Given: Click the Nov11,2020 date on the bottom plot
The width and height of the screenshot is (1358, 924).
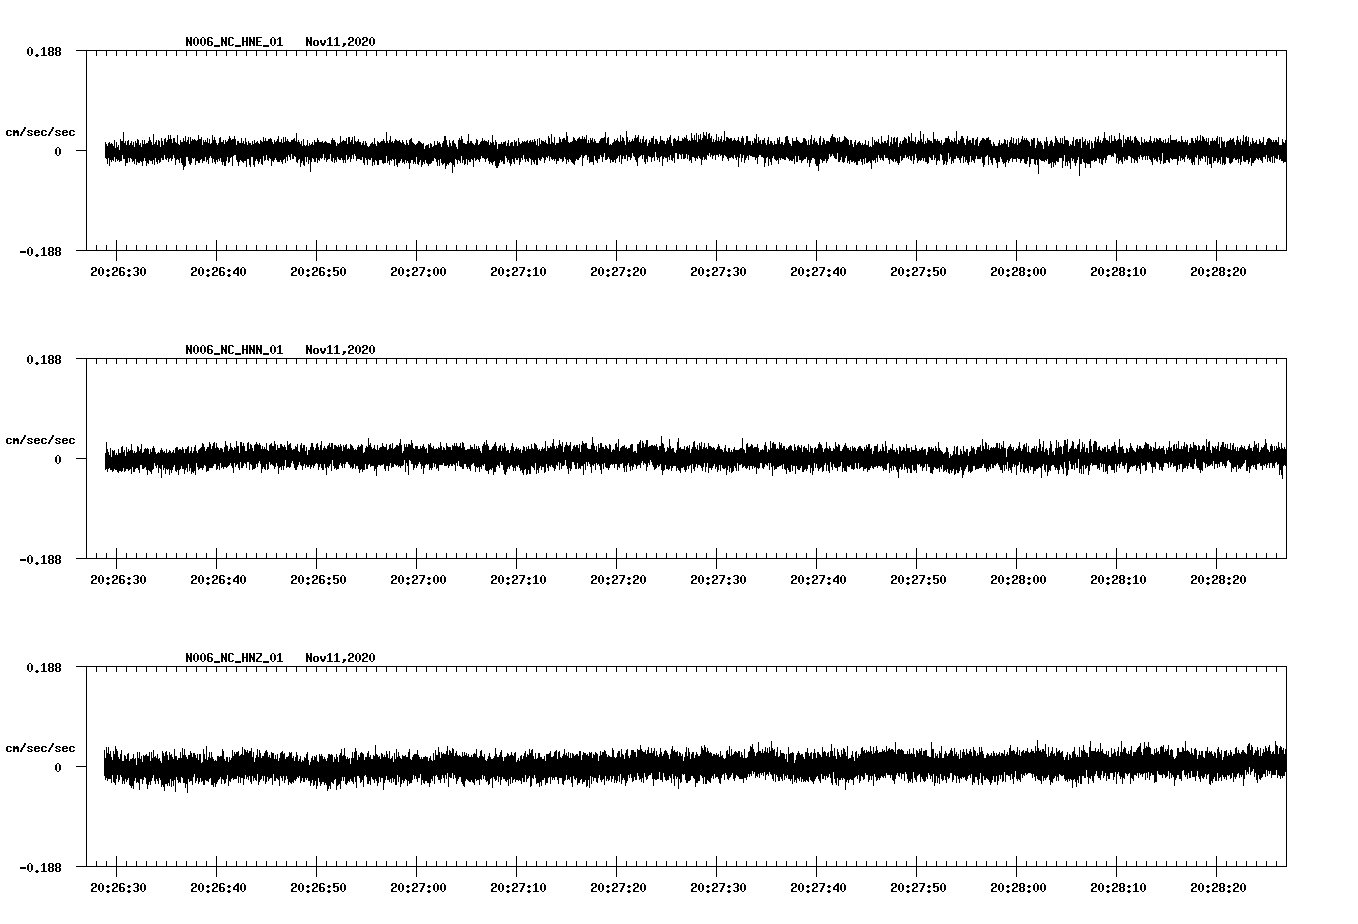Looking at the screenshot, I should point(341,657).
